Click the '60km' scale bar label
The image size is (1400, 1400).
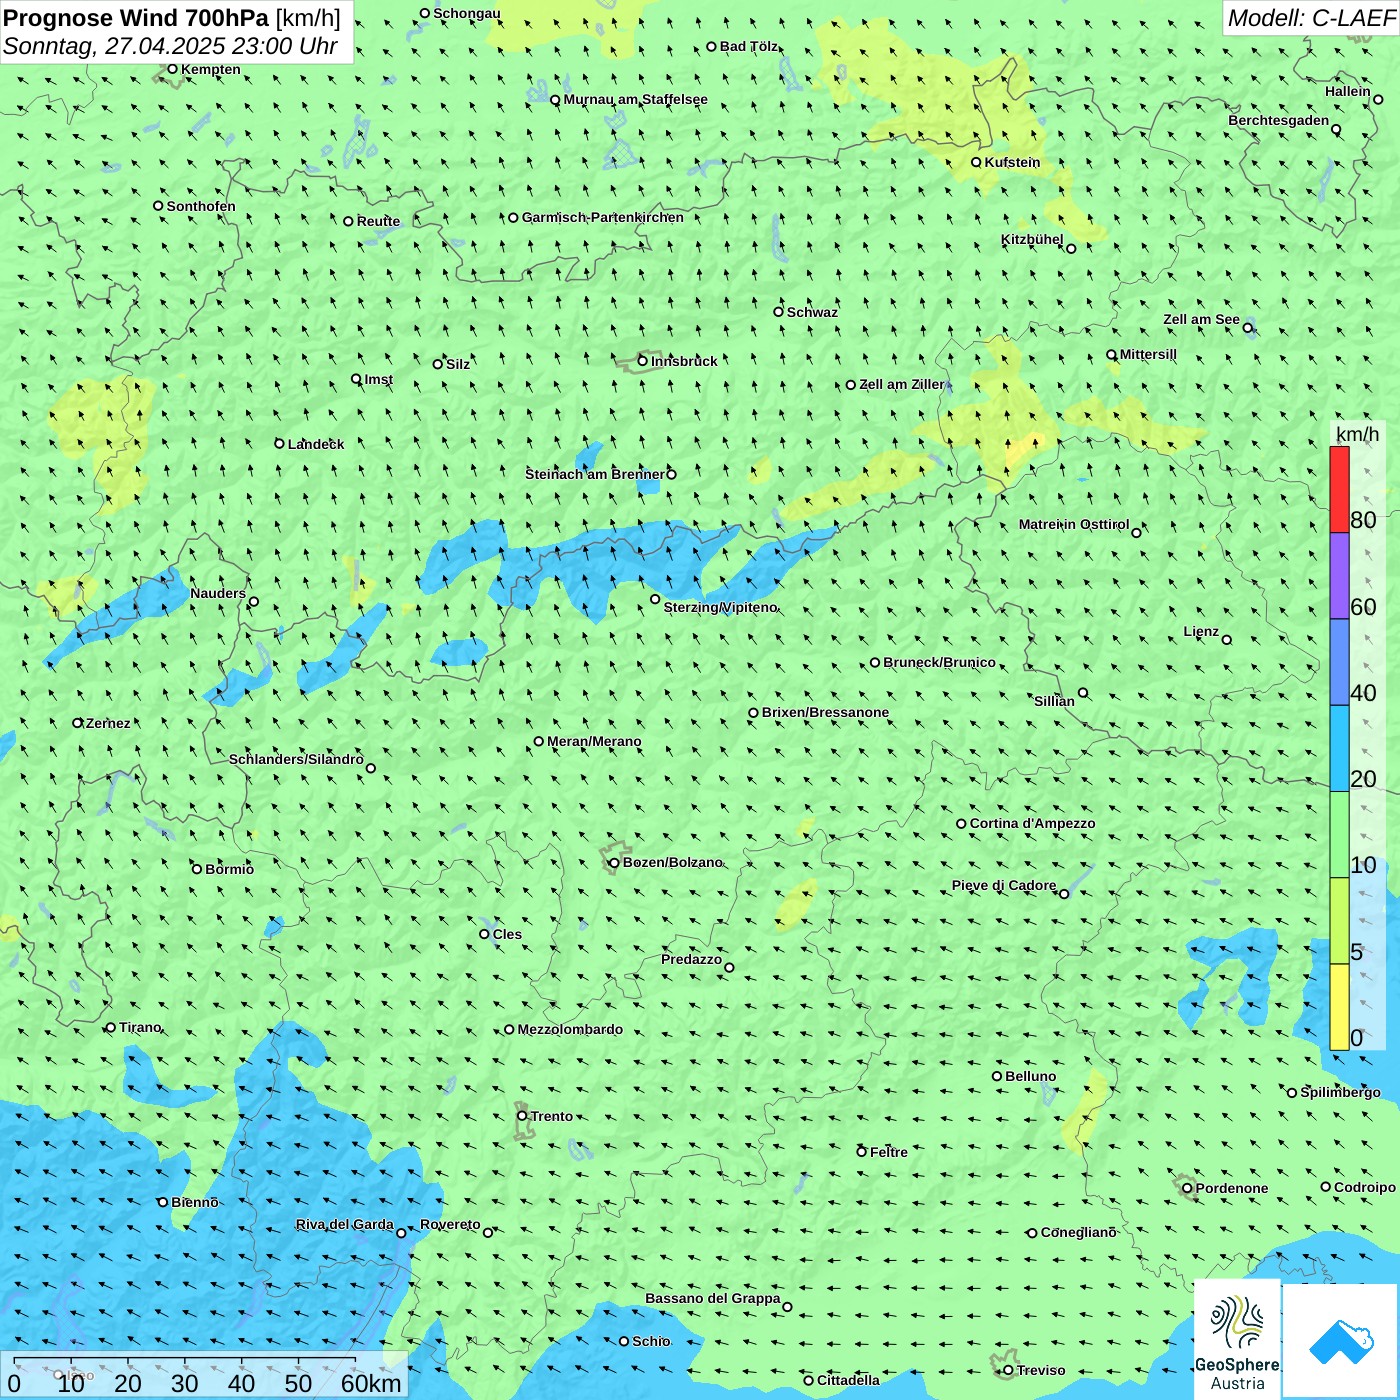(x=371, y=1383)
